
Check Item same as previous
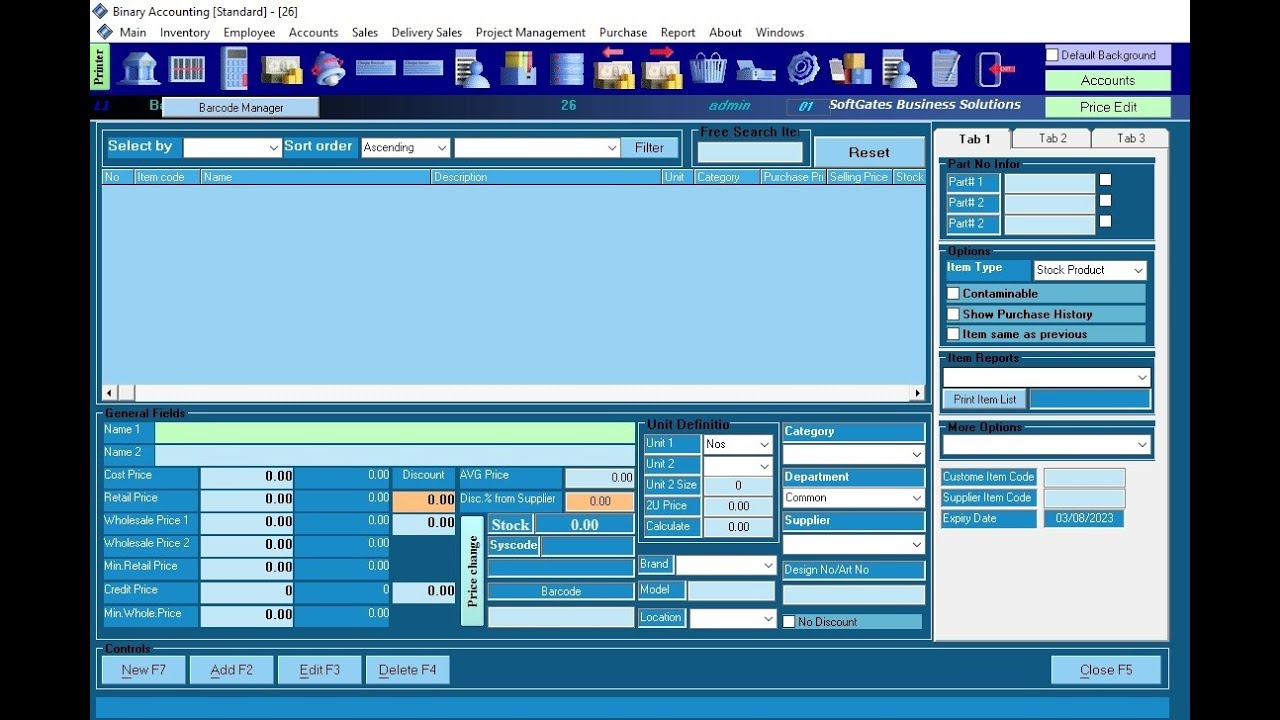point(953,334)
